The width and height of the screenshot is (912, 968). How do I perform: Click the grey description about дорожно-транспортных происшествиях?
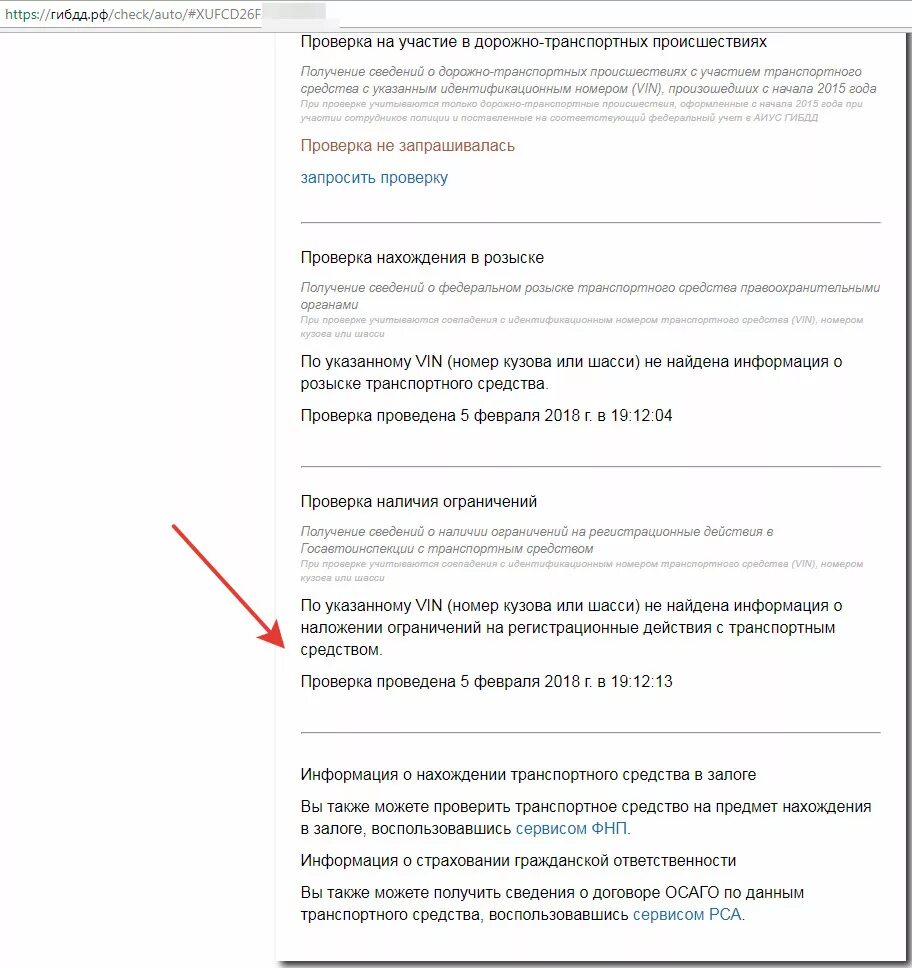588,80
